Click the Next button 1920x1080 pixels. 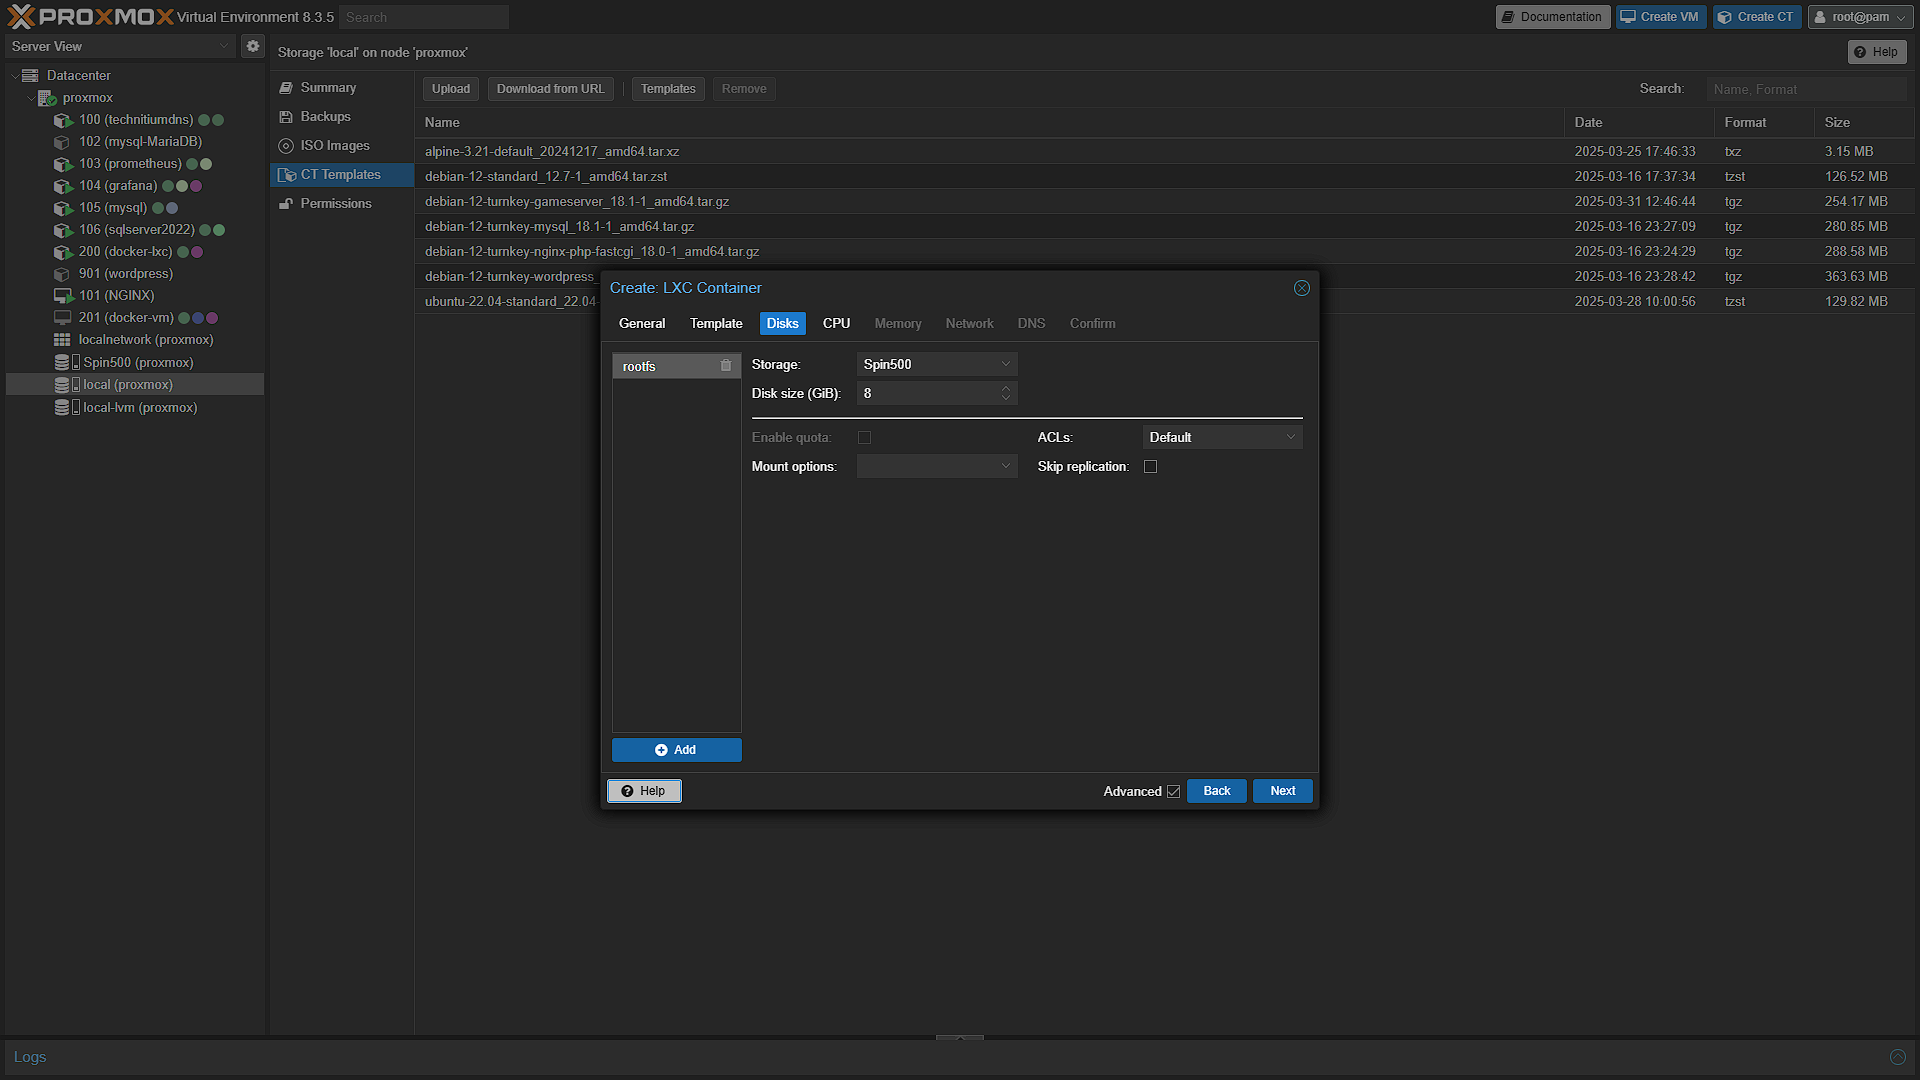1283,791
